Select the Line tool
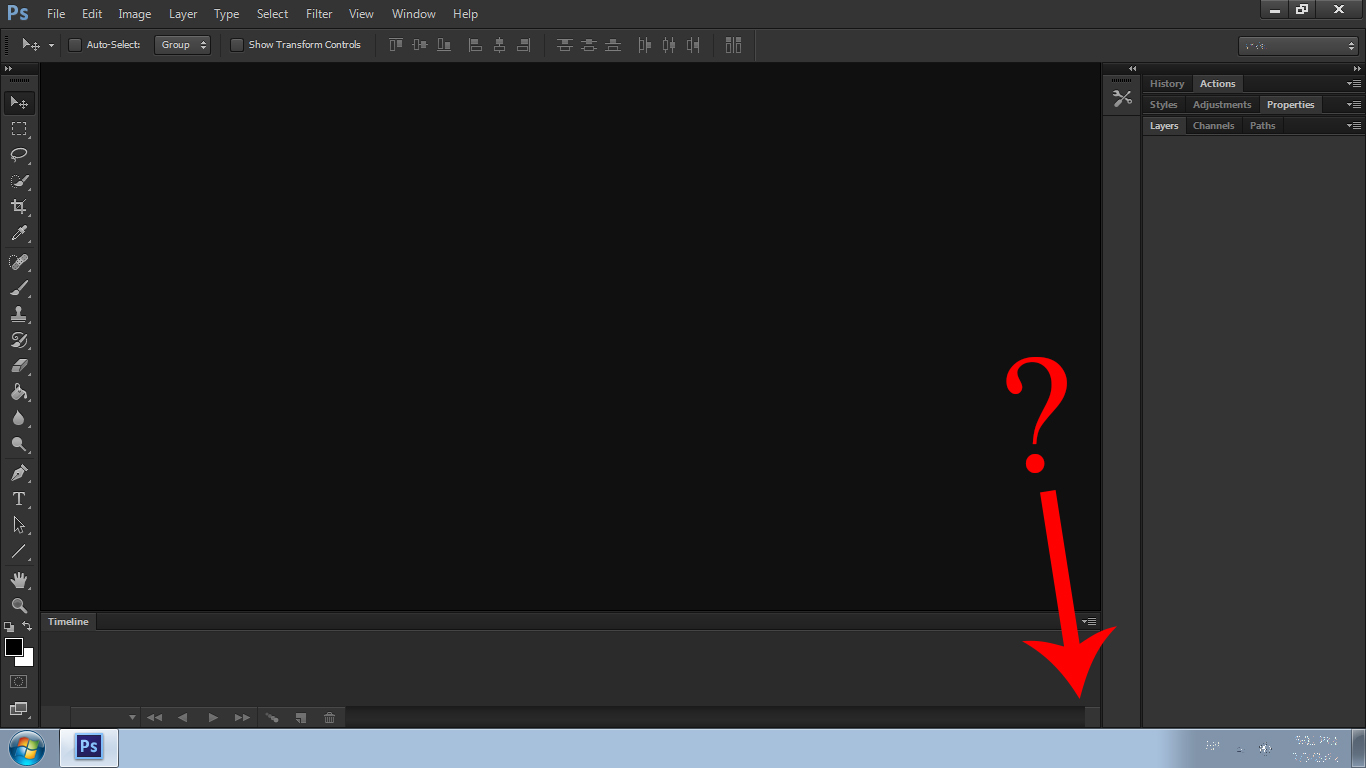 19,551
